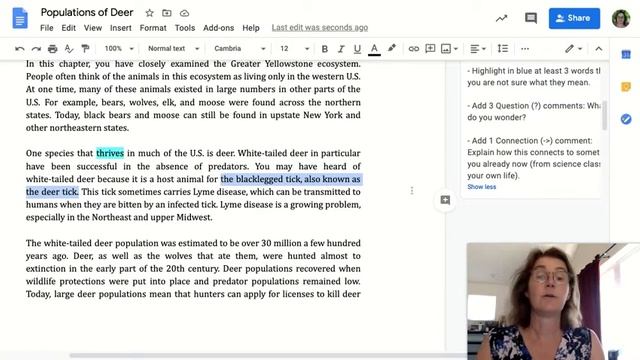Open the Cambria font dropdown
The width and height of the screenshot is (640, 360).
tap(240, 49)
